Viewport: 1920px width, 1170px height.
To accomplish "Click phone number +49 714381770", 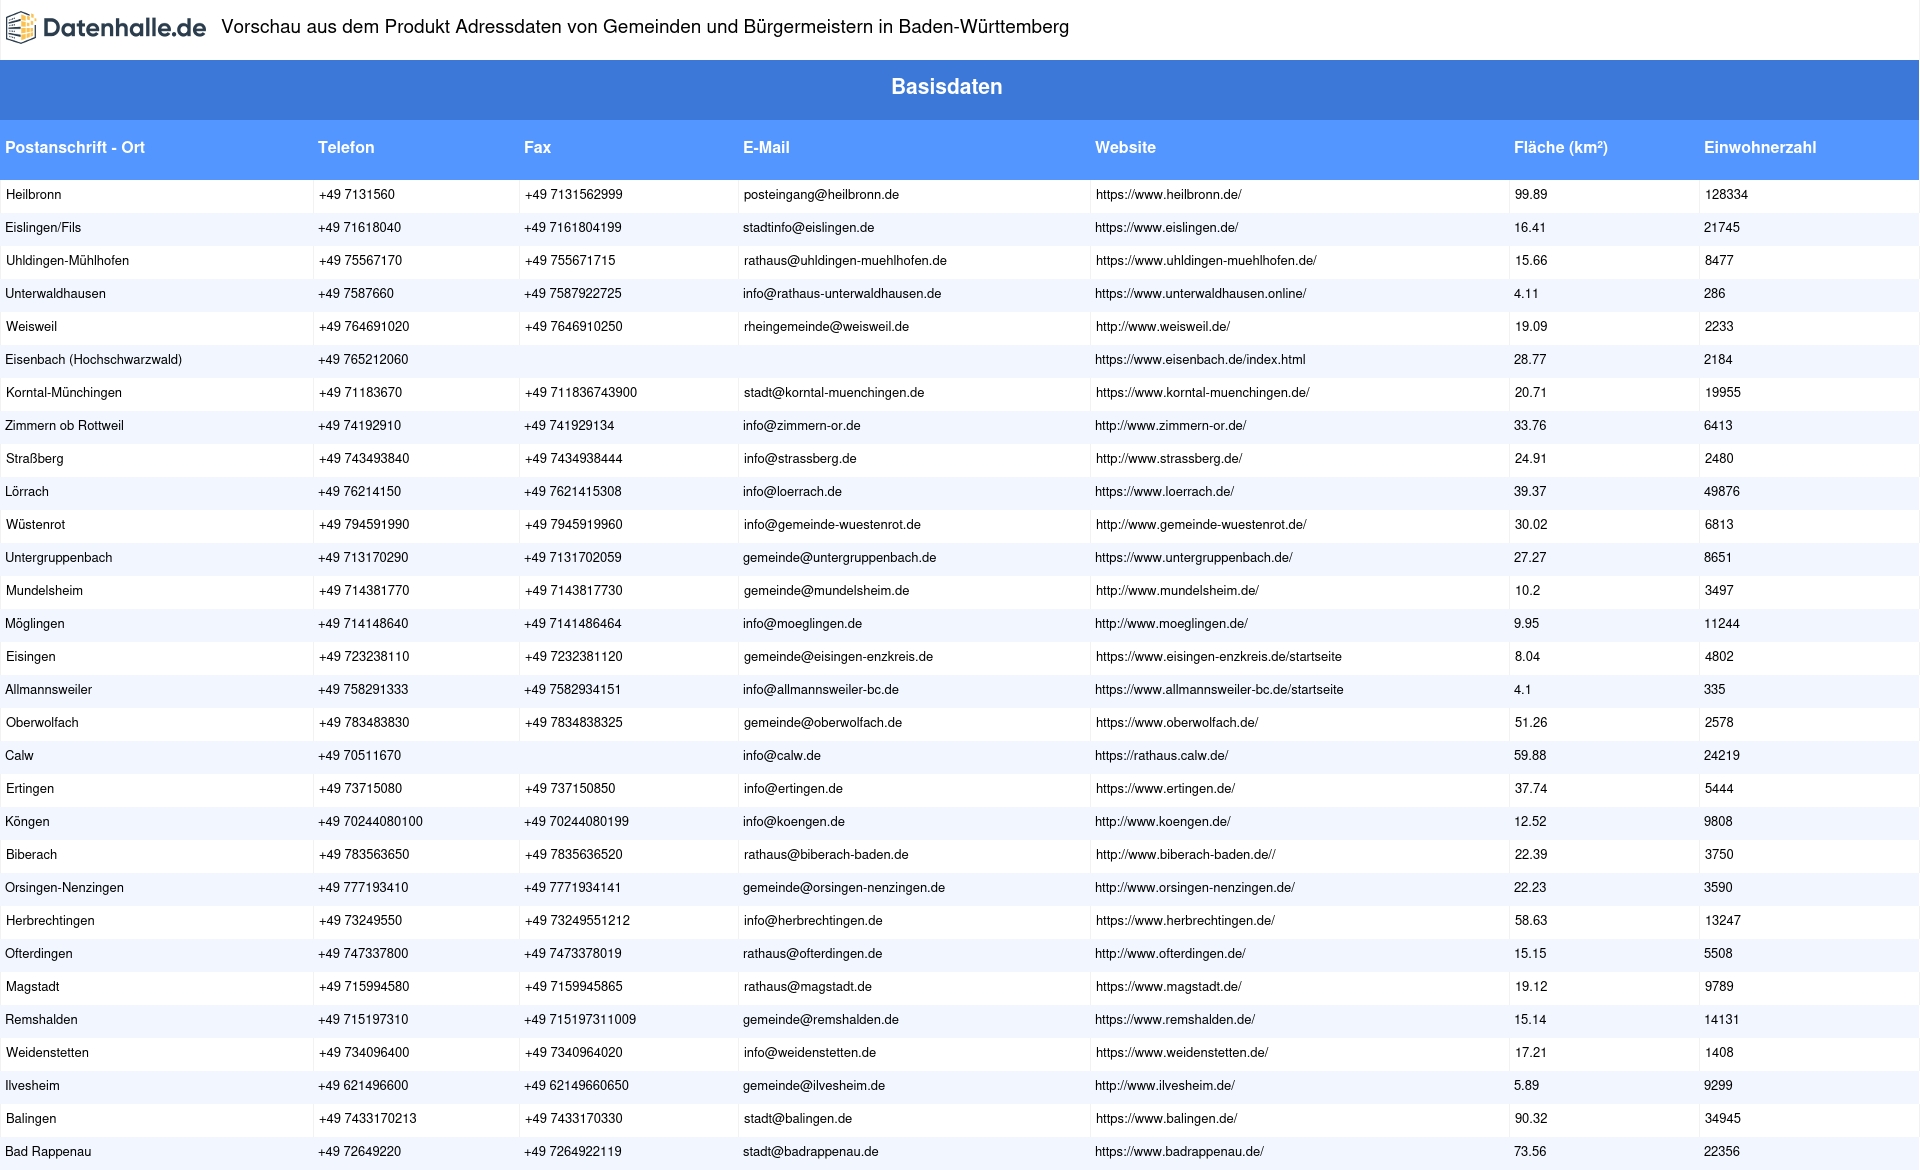I will click(364, 591).
